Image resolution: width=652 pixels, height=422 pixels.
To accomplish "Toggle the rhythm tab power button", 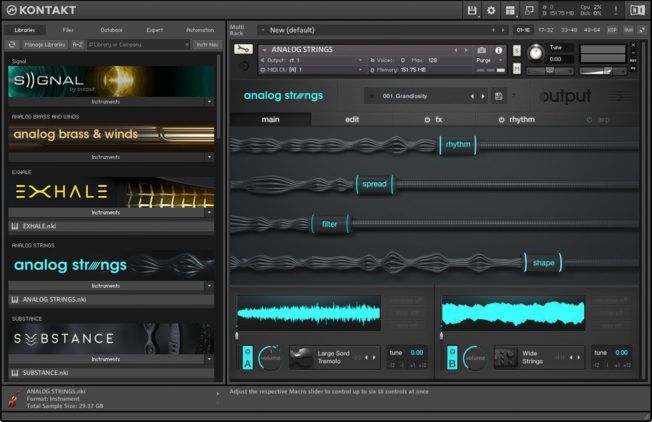I will point(501,120).
